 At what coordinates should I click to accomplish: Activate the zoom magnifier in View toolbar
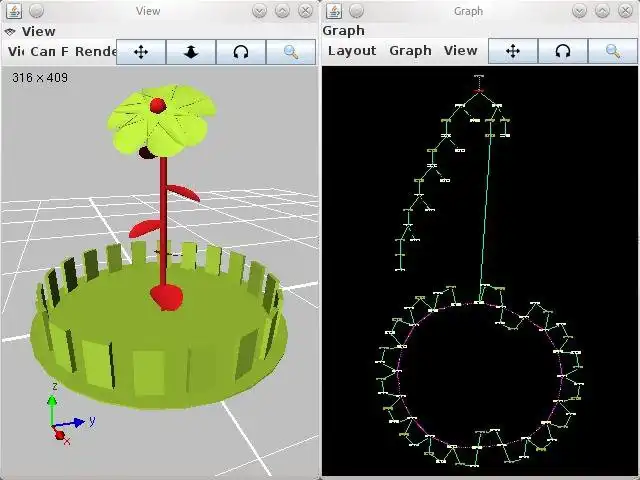pos(291,52)
